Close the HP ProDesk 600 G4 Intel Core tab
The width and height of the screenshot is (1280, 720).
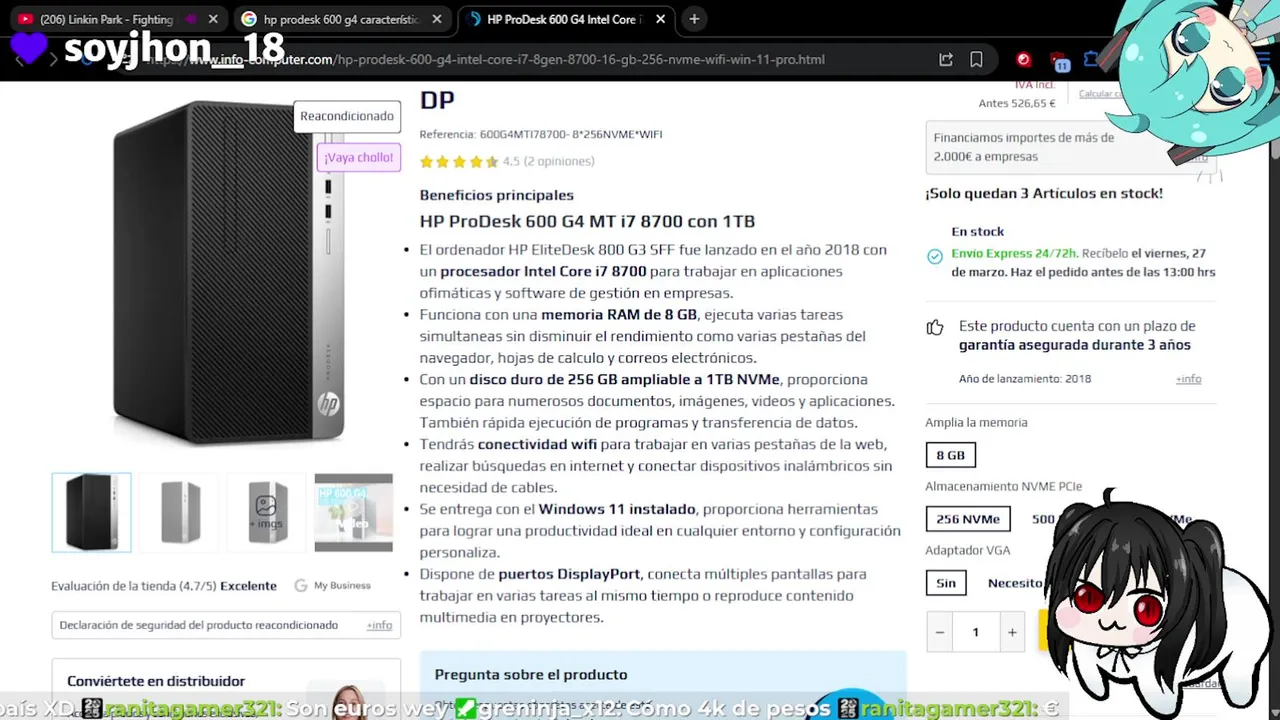(660, 19)
